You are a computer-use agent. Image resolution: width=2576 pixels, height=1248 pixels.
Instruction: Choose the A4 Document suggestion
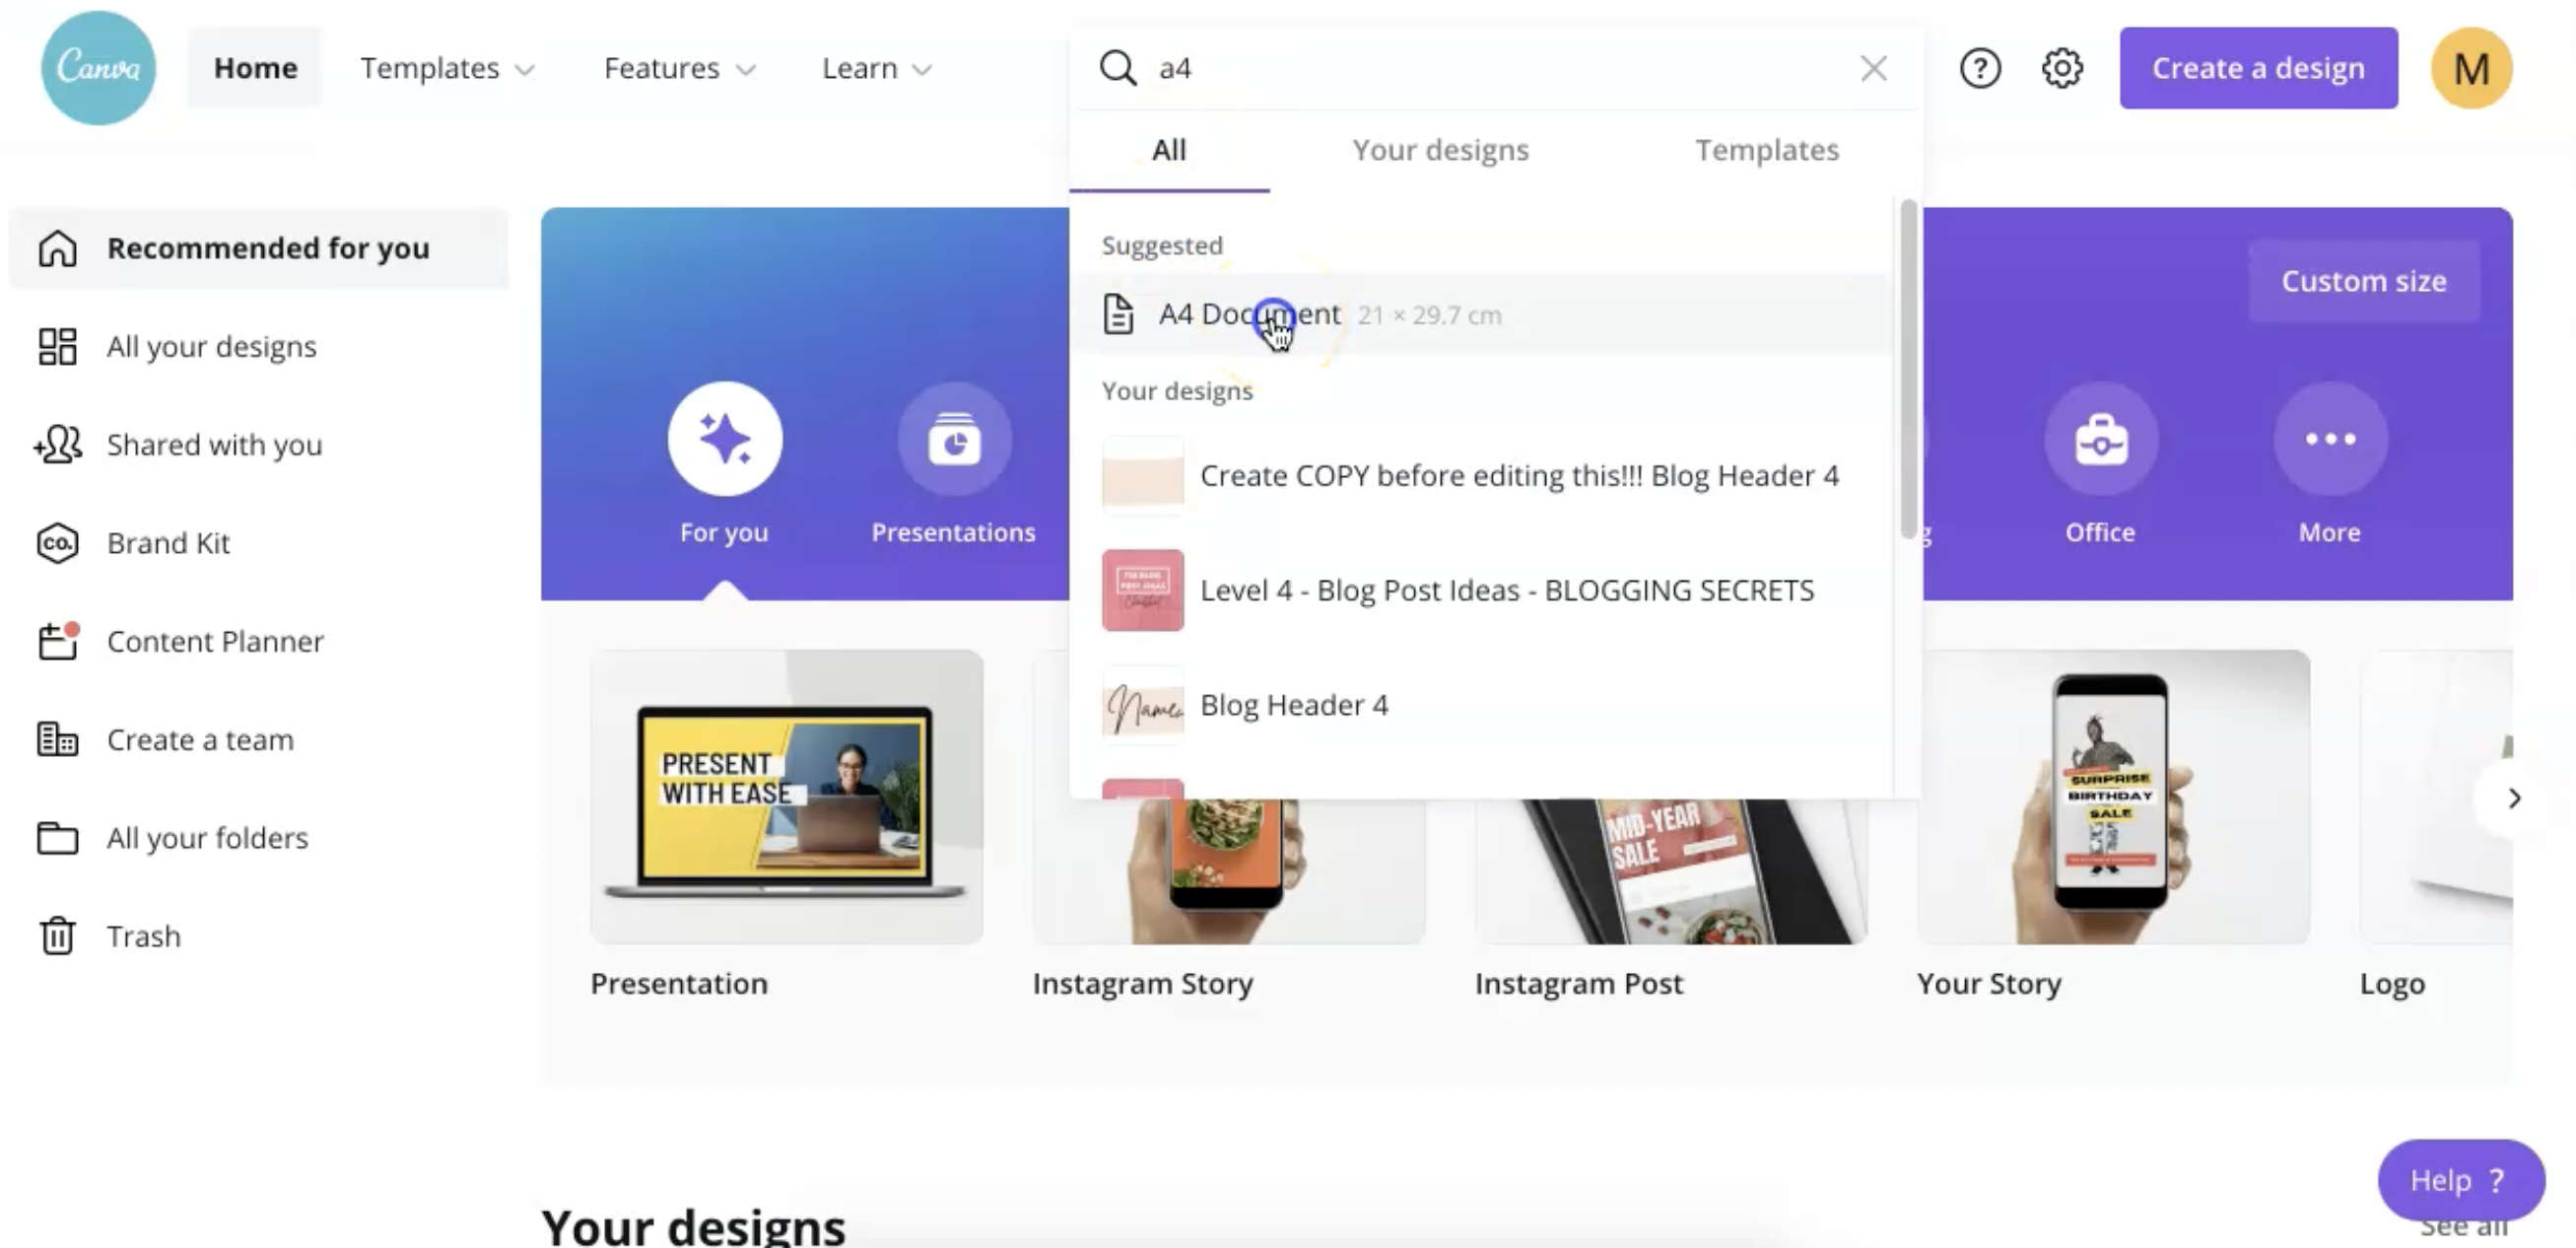click(1482, 314)
